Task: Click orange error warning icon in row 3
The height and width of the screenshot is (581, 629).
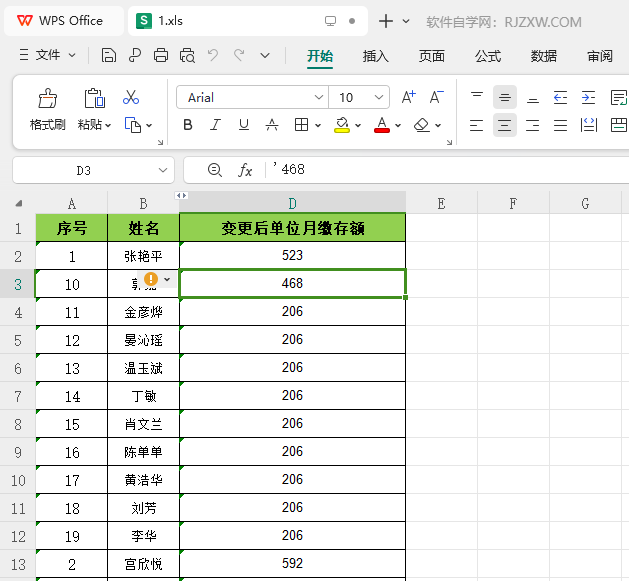Action: [151, 279]
